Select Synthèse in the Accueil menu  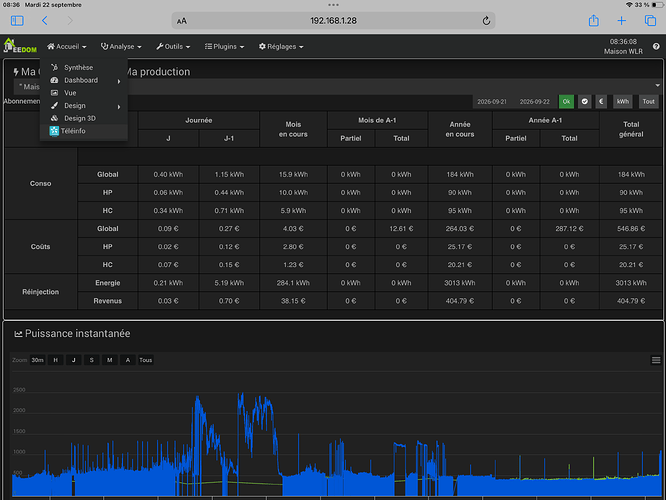click(x=79, y=68)
